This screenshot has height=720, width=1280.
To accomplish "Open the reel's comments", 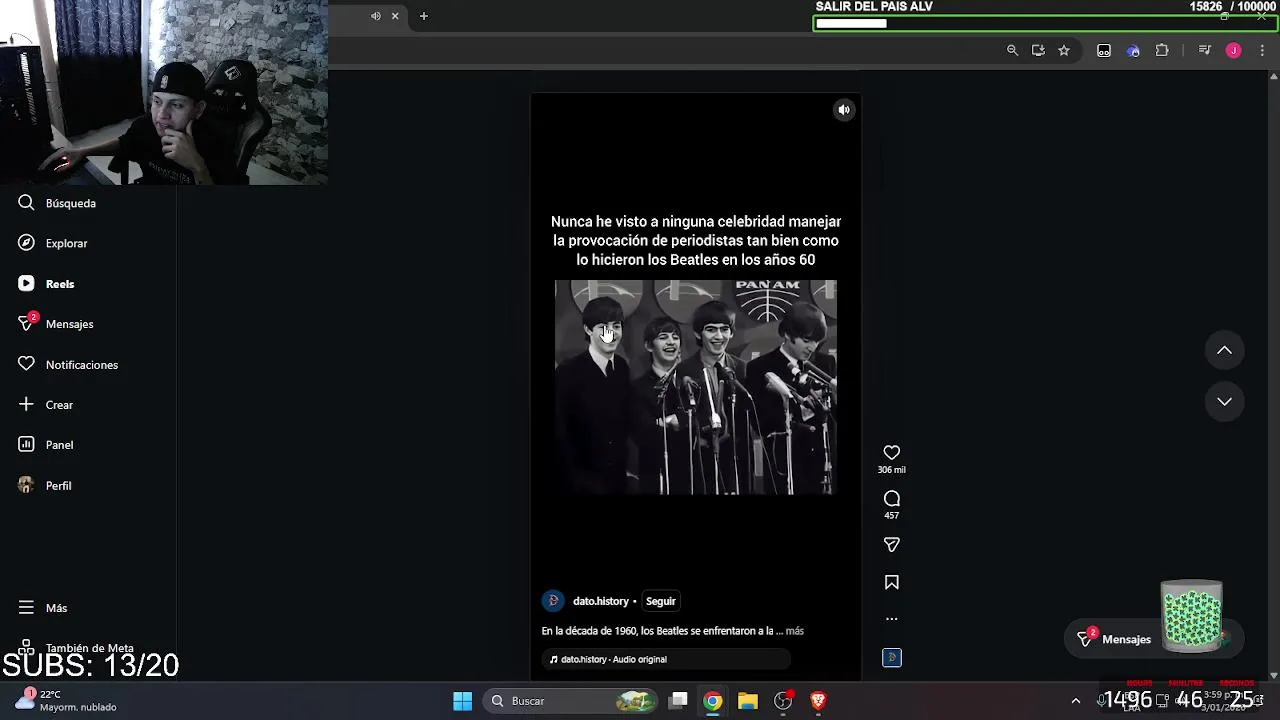I will (892, 499).
